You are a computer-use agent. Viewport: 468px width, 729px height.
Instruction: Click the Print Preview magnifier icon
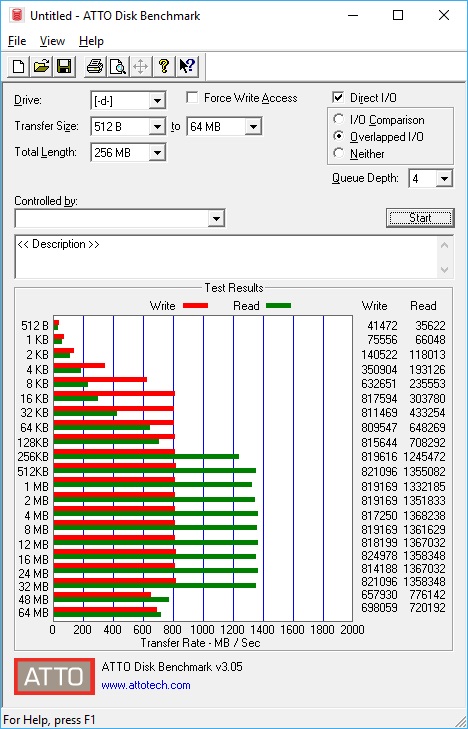click(118, 66)
